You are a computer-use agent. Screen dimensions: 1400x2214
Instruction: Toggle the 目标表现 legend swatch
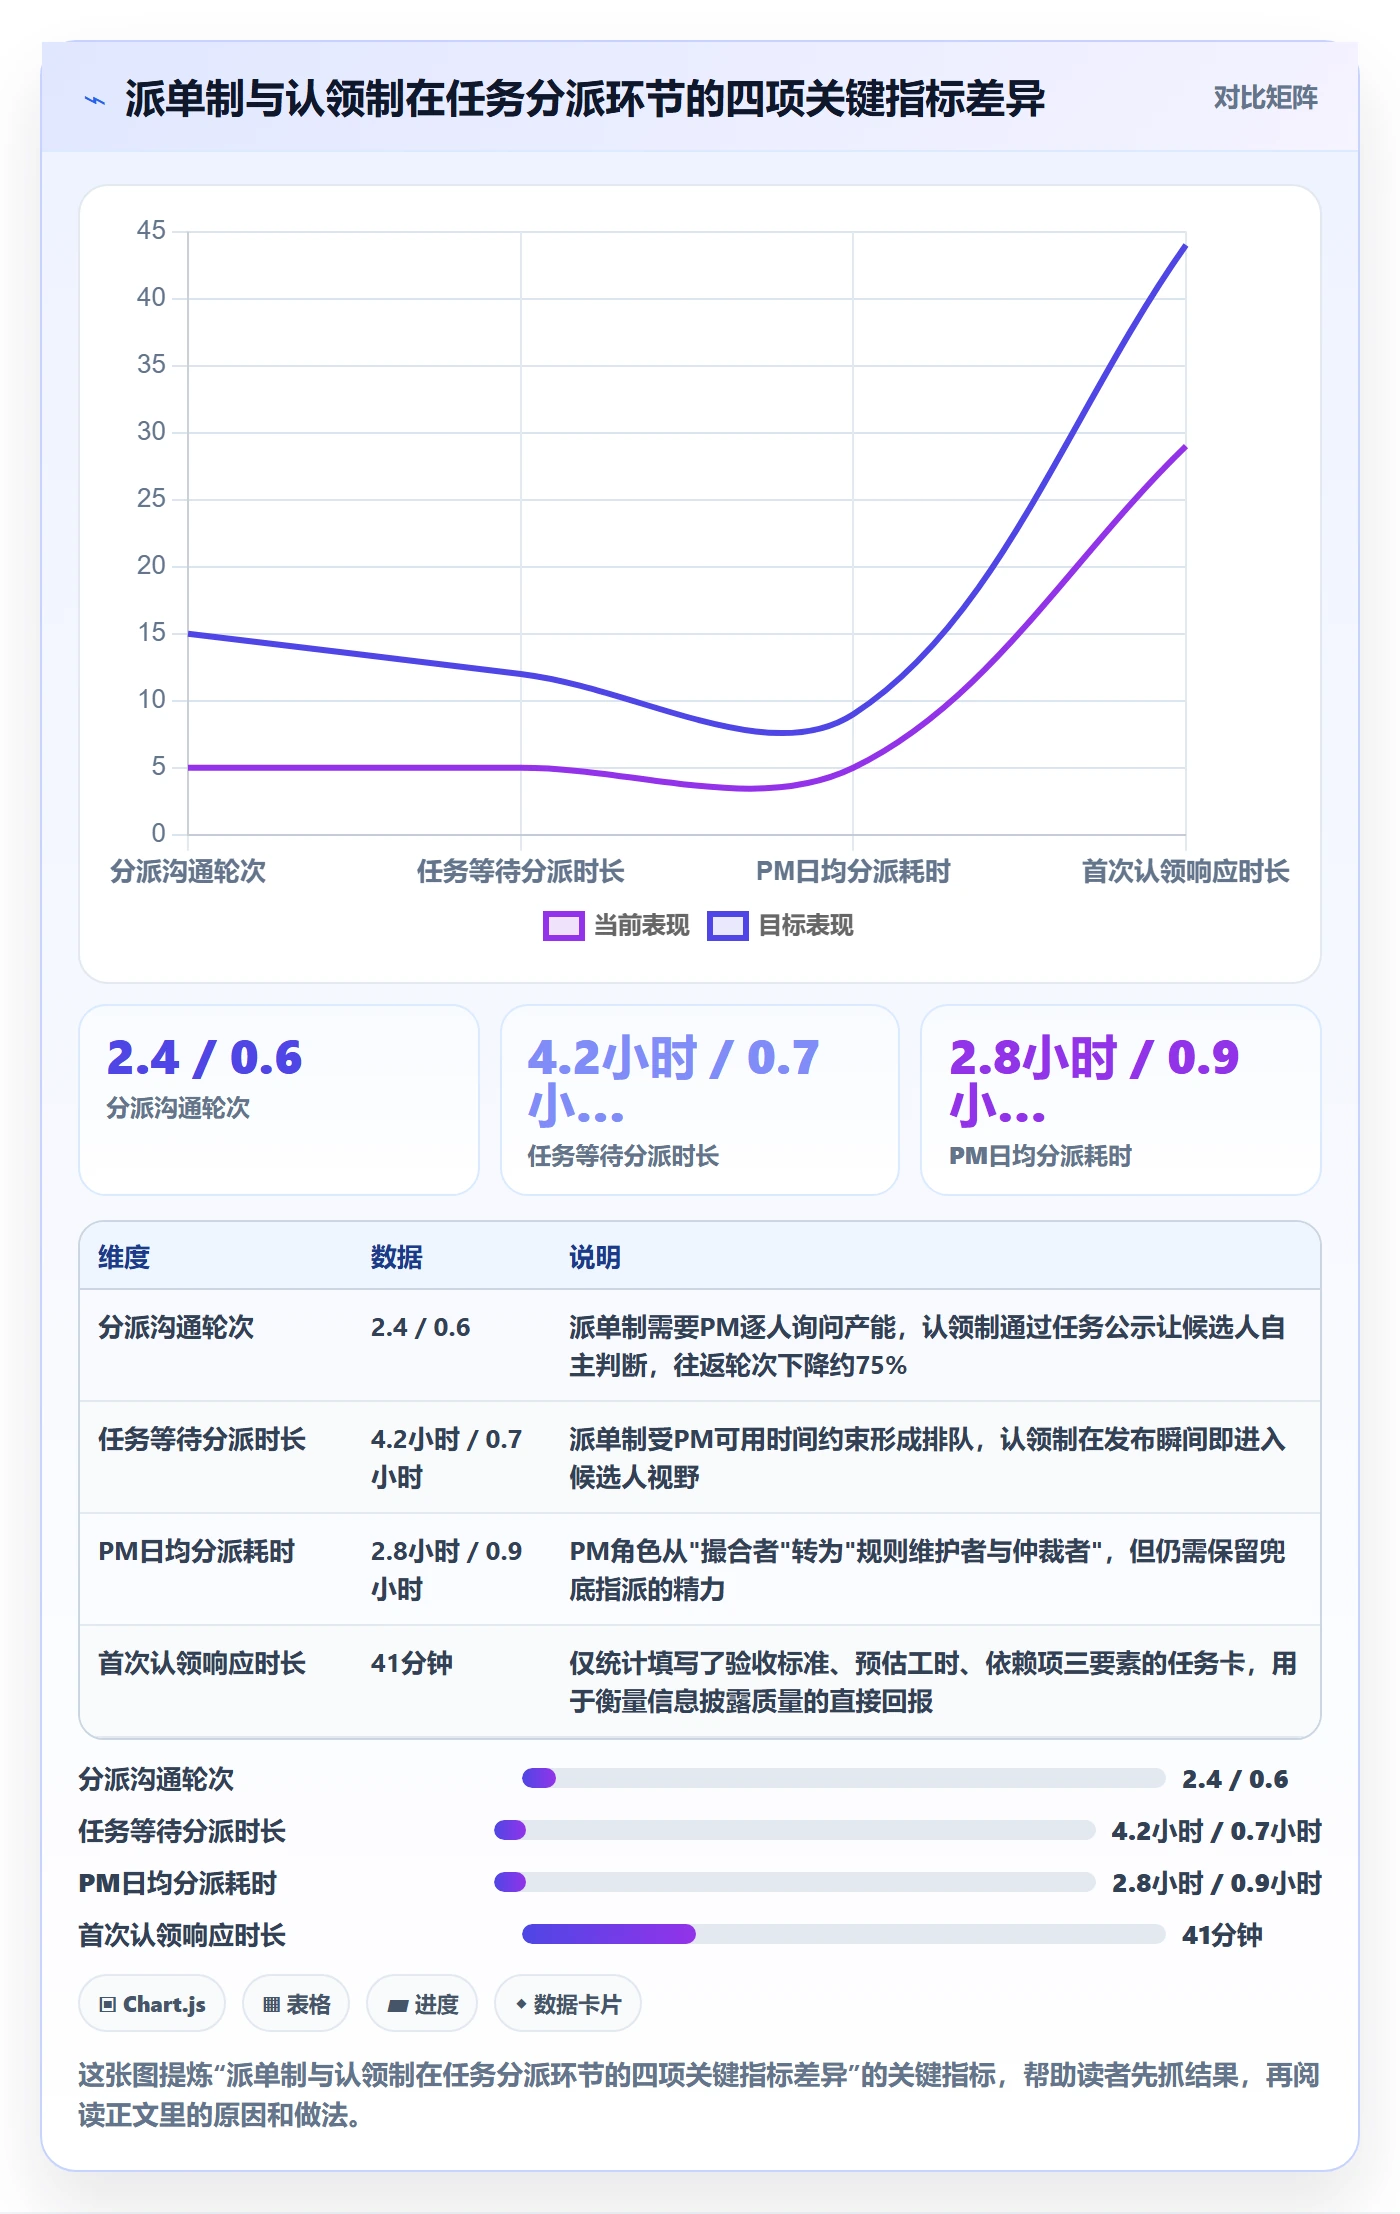(x=727, y=926)
